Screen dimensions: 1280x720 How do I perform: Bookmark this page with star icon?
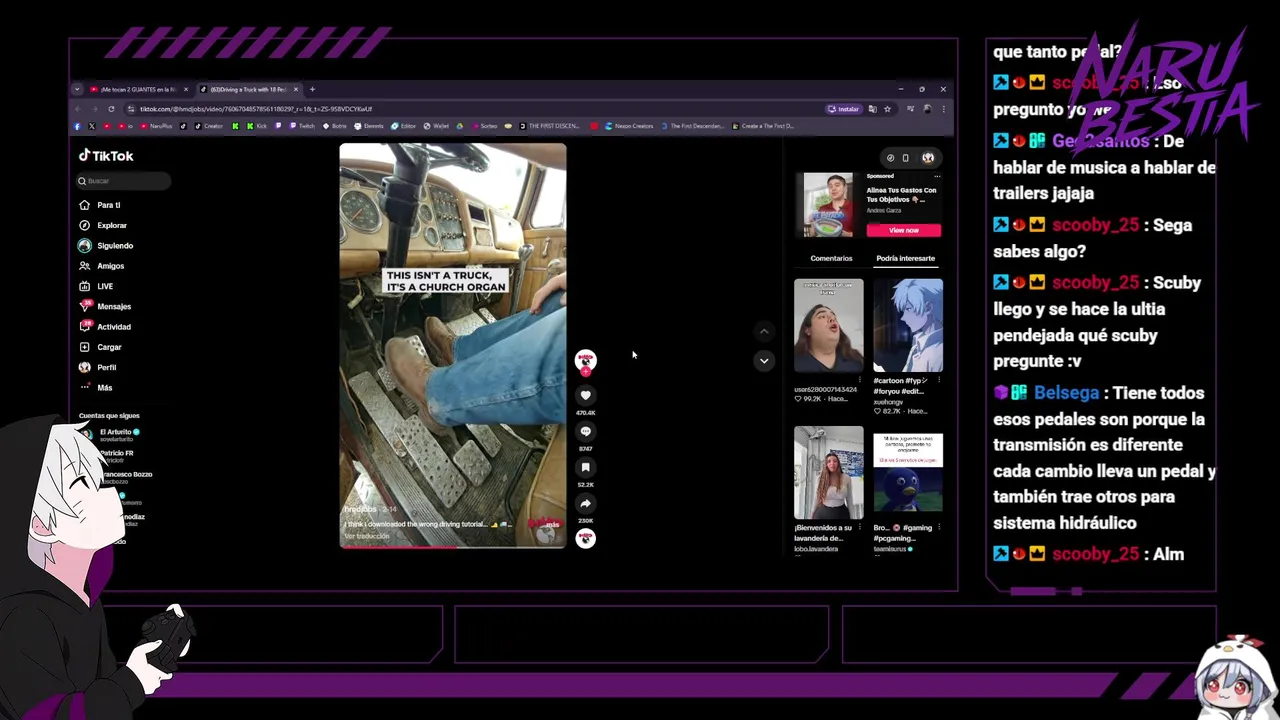887,108
